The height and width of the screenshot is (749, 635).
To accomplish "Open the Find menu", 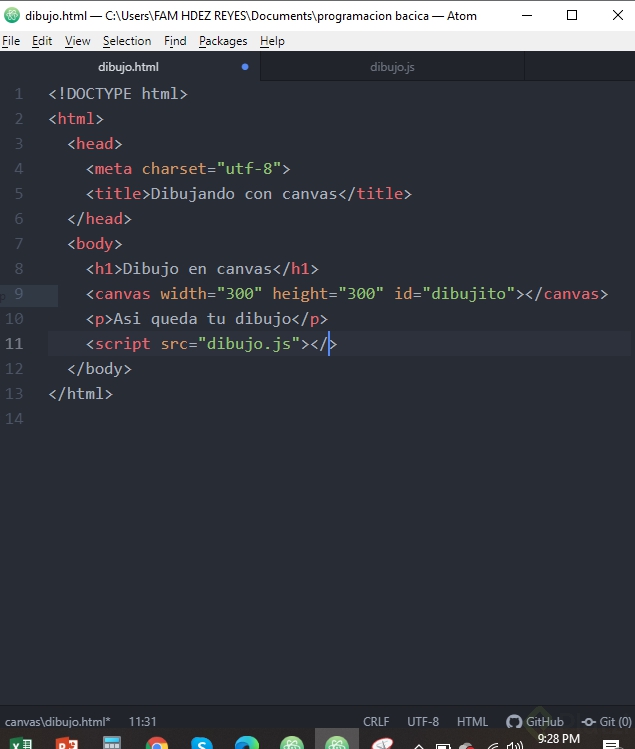I will [175, 41].
